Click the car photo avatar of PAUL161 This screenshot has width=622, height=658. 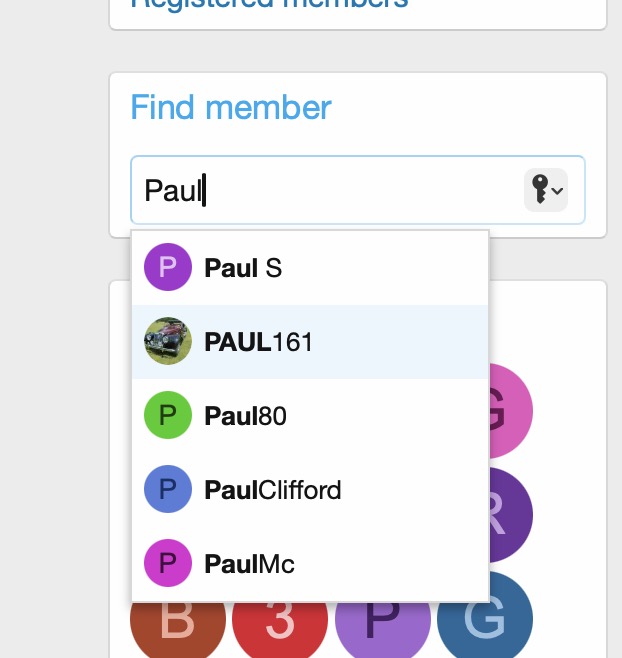pos(168,342)
